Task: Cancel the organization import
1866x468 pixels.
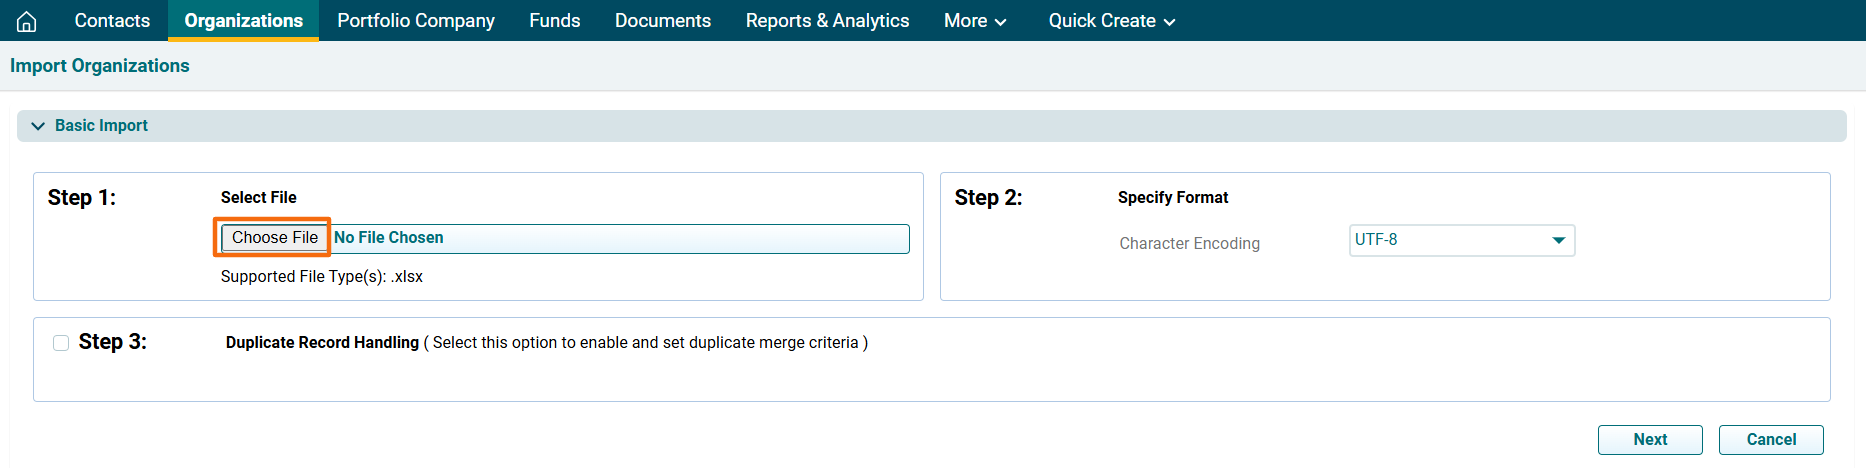Action: click(x=1770, y=440)
